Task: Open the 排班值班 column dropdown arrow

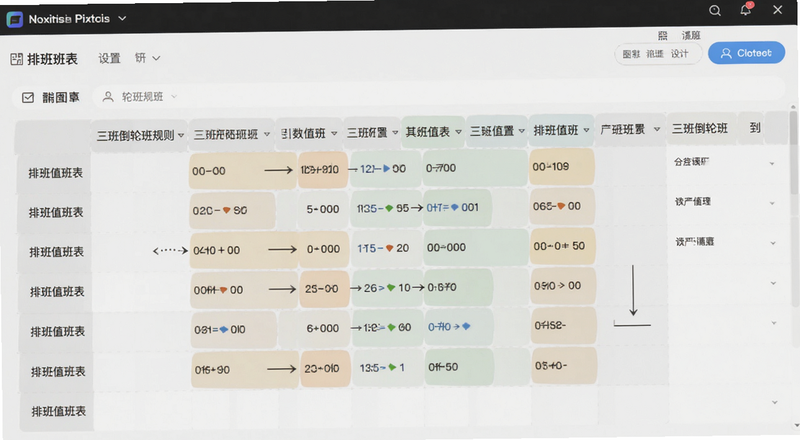Action: [x=586, y=130]
